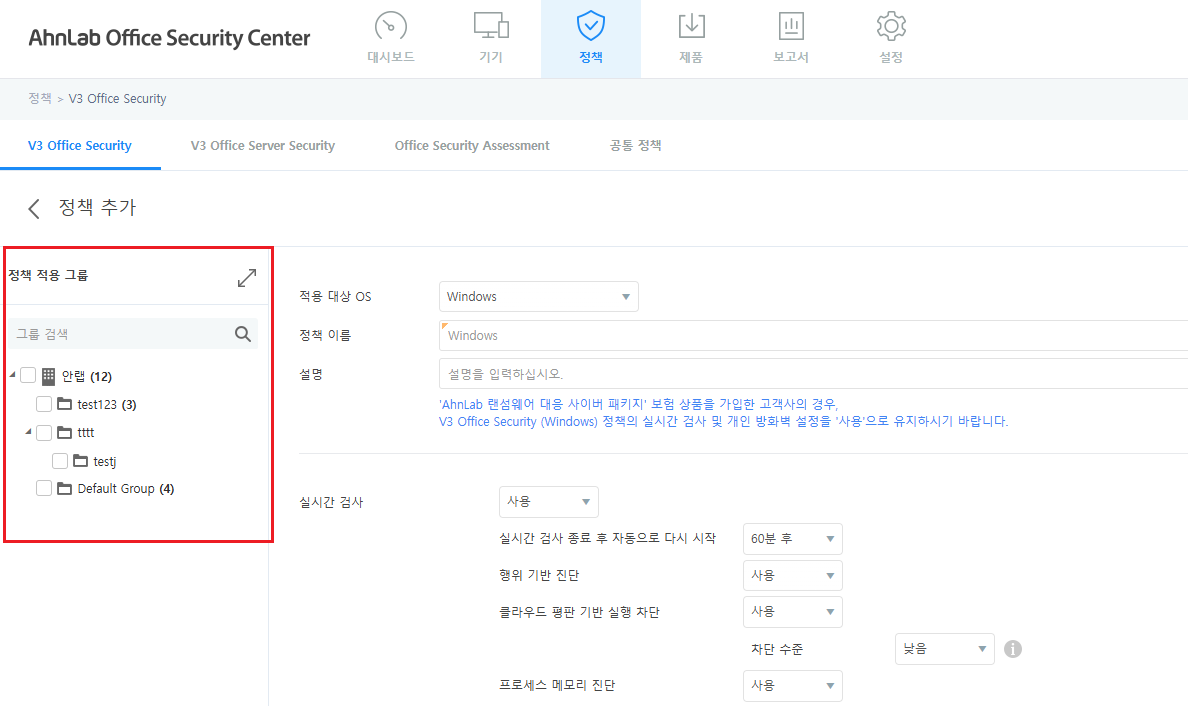Select the Default Group (4) tree label
This screenshot has width=1188, height=706.
coord(126,489)
